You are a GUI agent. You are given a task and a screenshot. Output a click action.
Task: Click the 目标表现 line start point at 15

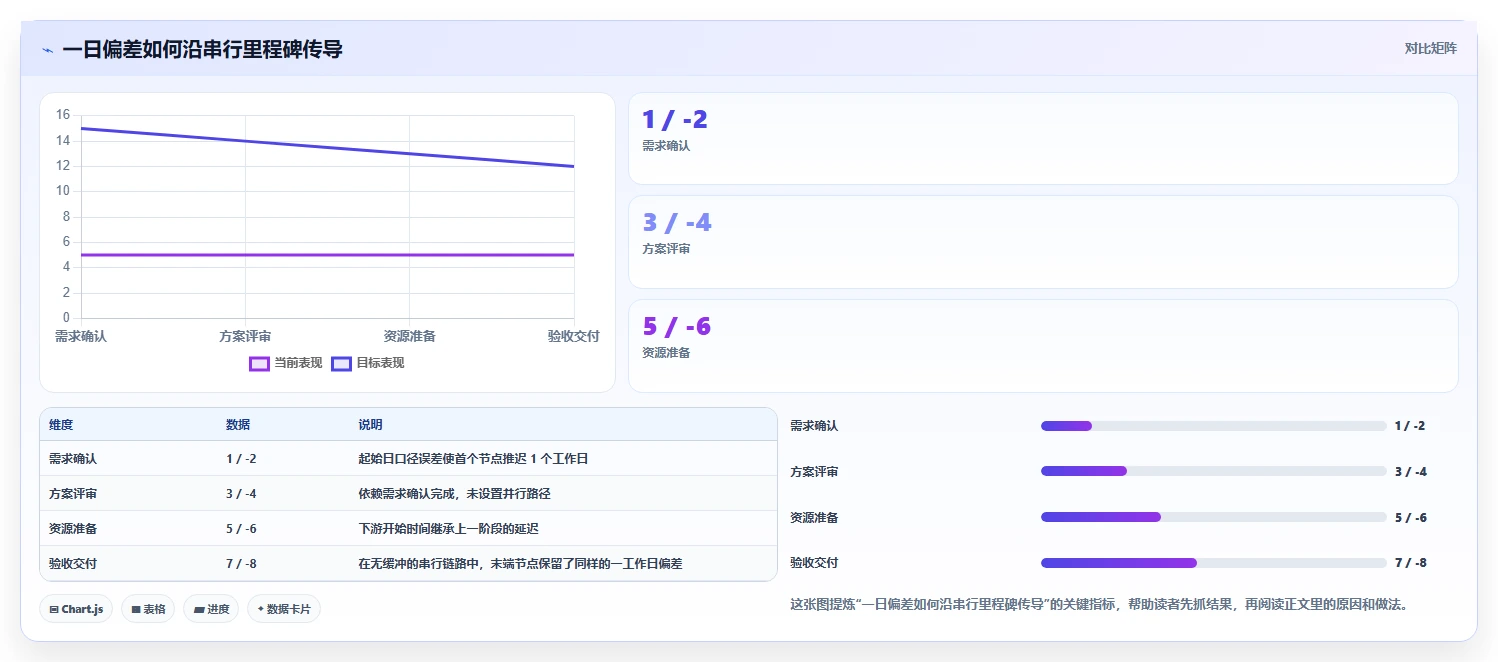81,128
